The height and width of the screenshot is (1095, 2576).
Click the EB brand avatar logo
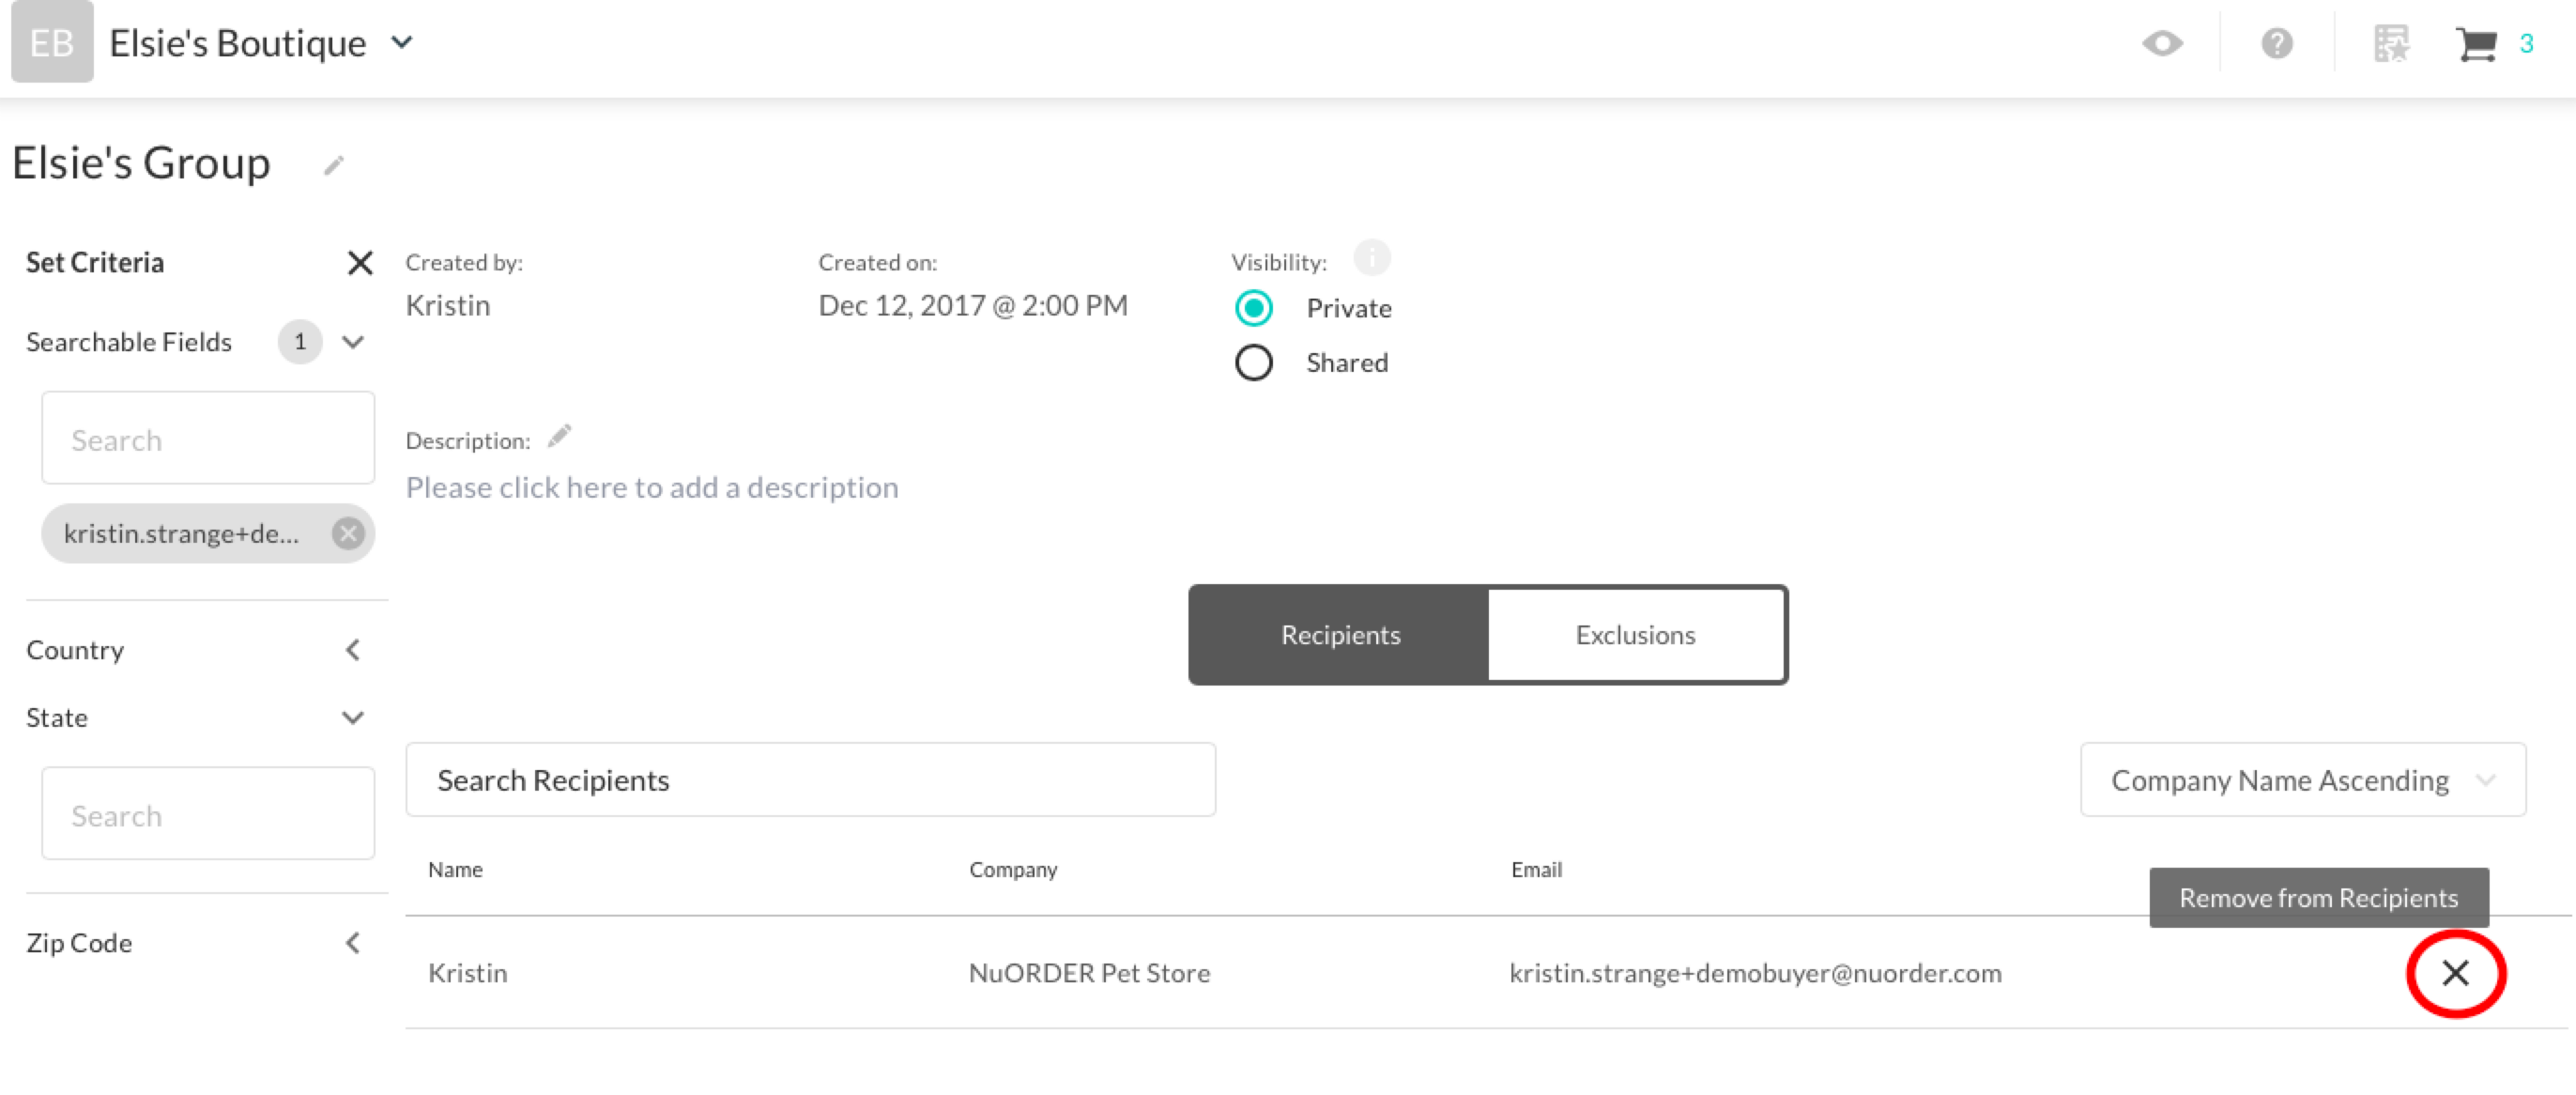pos(52,41)
